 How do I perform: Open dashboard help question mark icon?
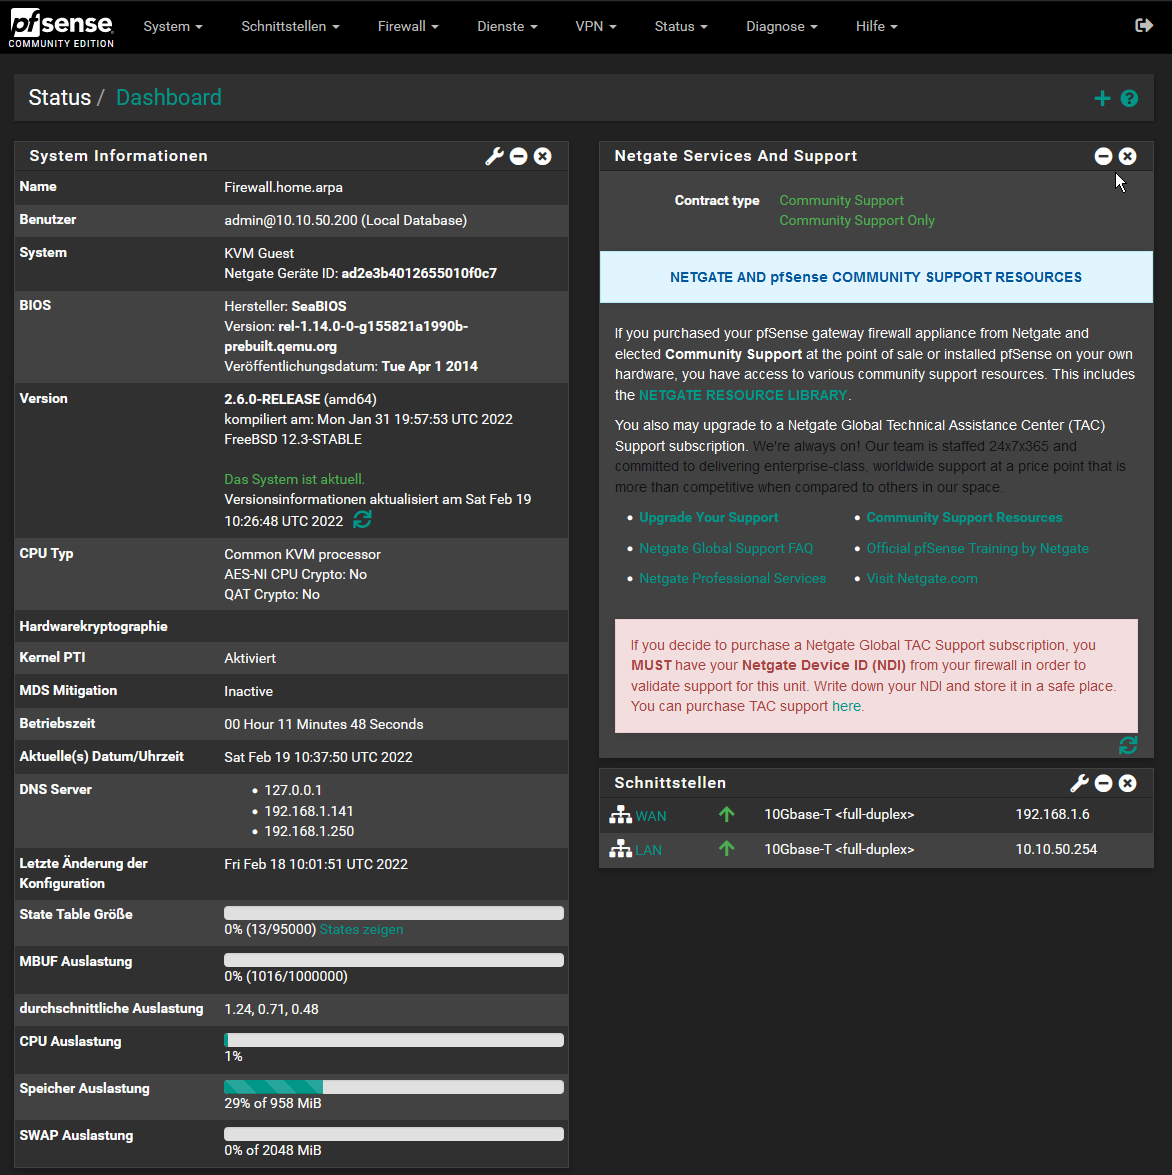[1129, 98]
